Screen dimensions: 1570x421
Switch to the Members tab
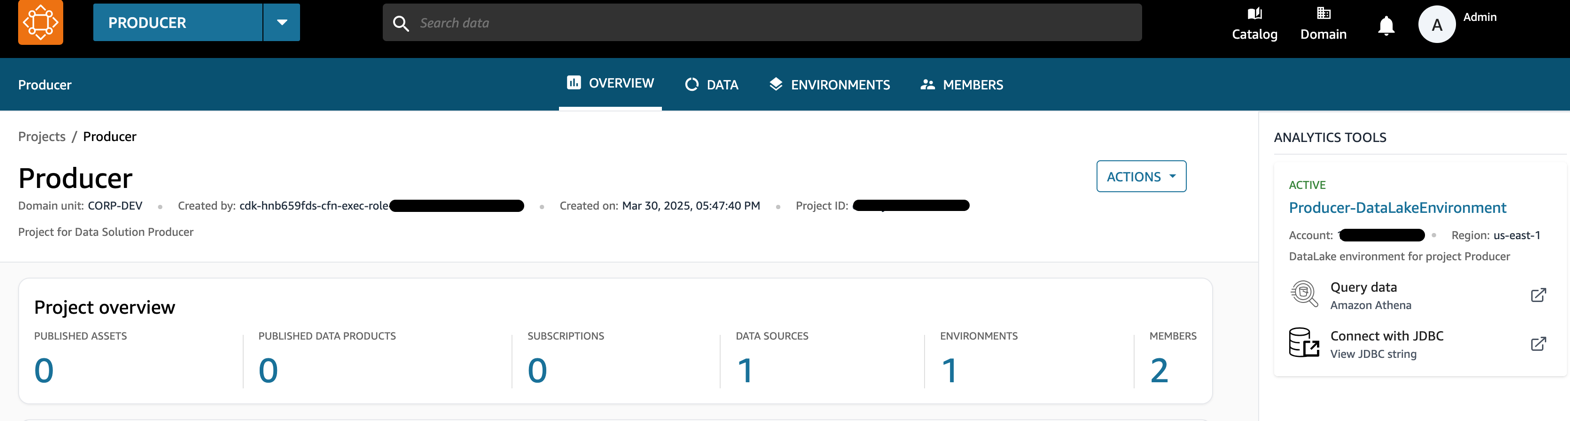click(x=962, y=85)
